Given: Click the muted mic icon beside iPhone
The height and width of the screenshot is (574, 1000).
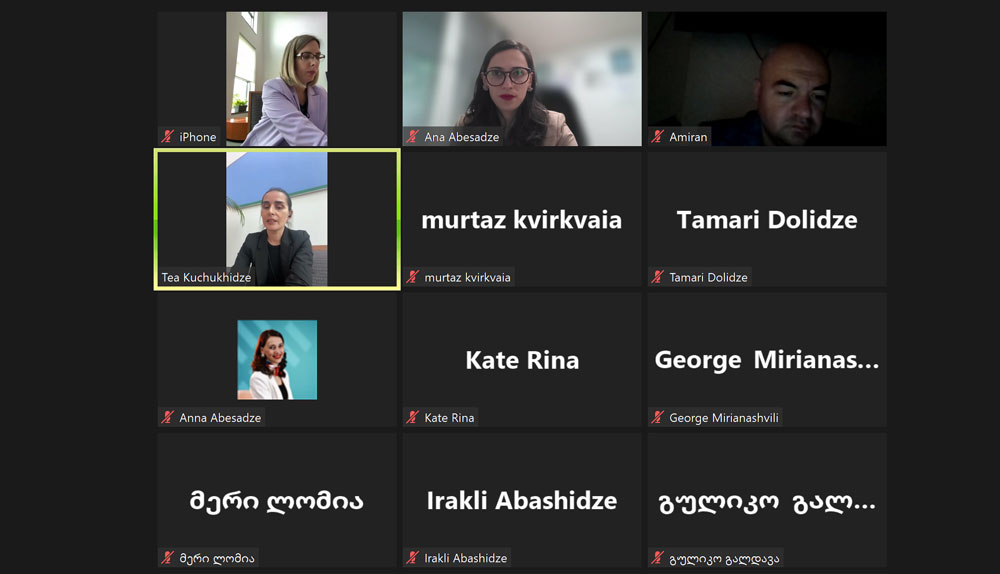Looking at the screenshot, I should [x=168, y=136].
